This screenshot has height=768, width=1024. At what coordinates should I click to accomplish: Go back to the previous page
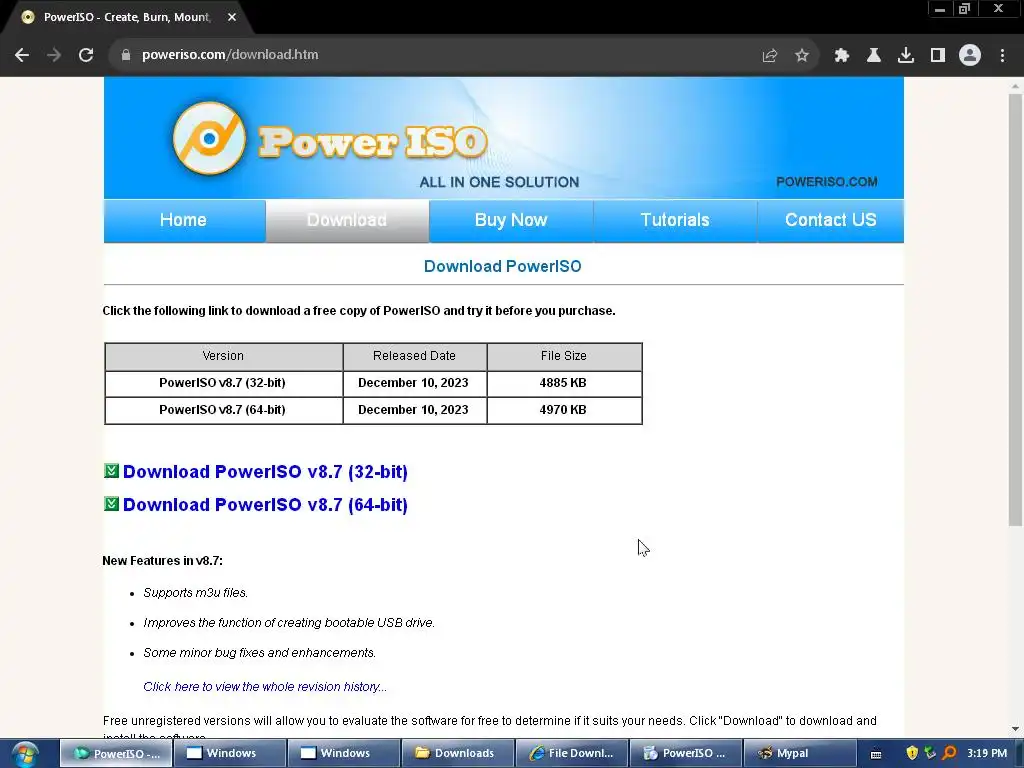coord(22,55)
